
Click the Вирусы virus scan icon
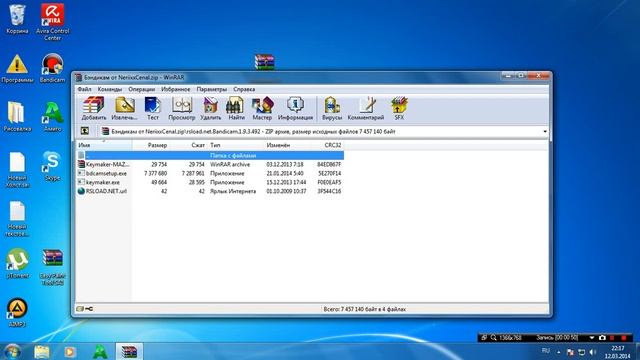pos(332,108)
